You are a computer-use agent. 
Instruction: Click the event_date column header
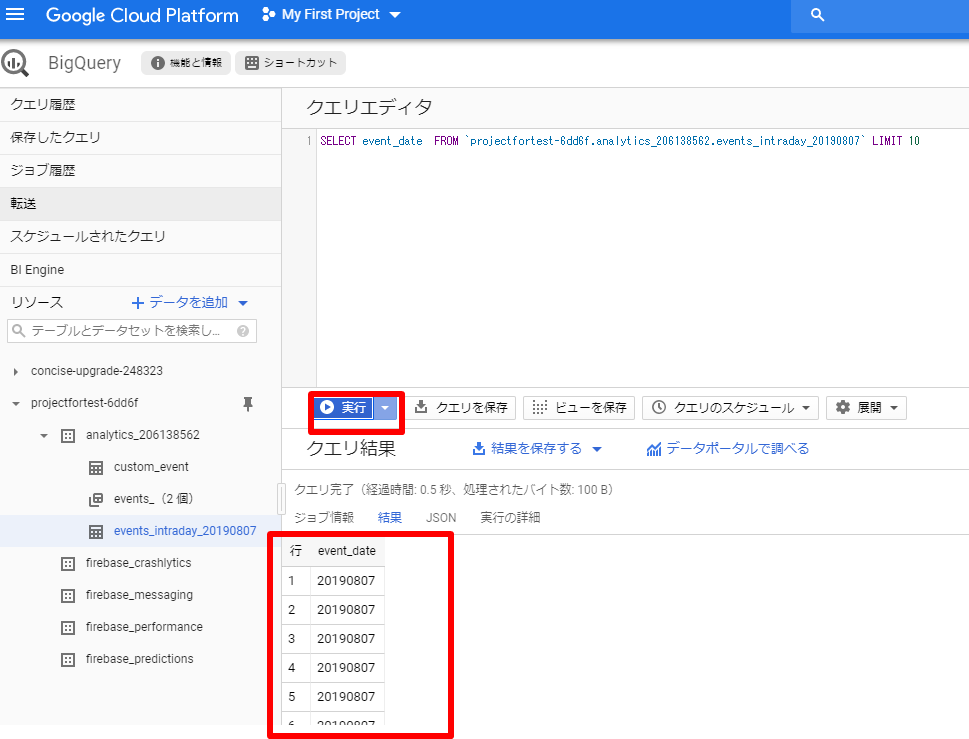pos(347,551)
